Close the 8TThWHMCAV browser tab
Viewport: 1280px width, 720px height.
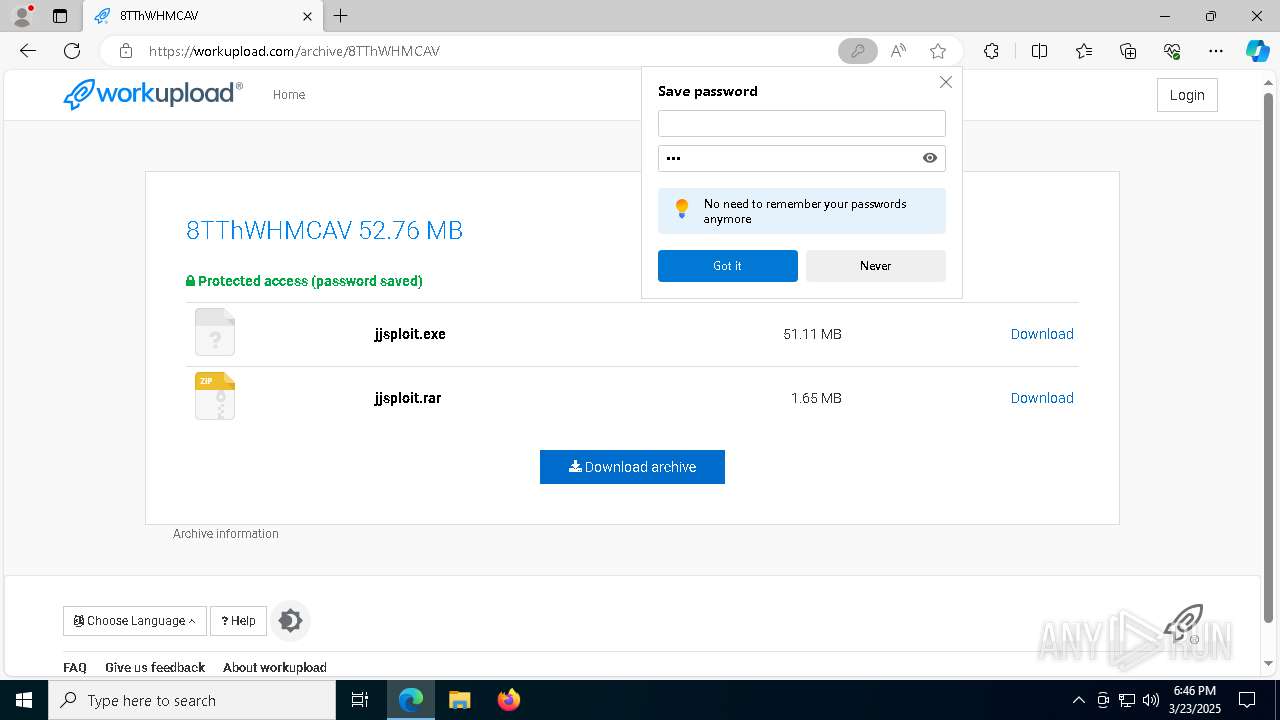[x=308, y=16]
